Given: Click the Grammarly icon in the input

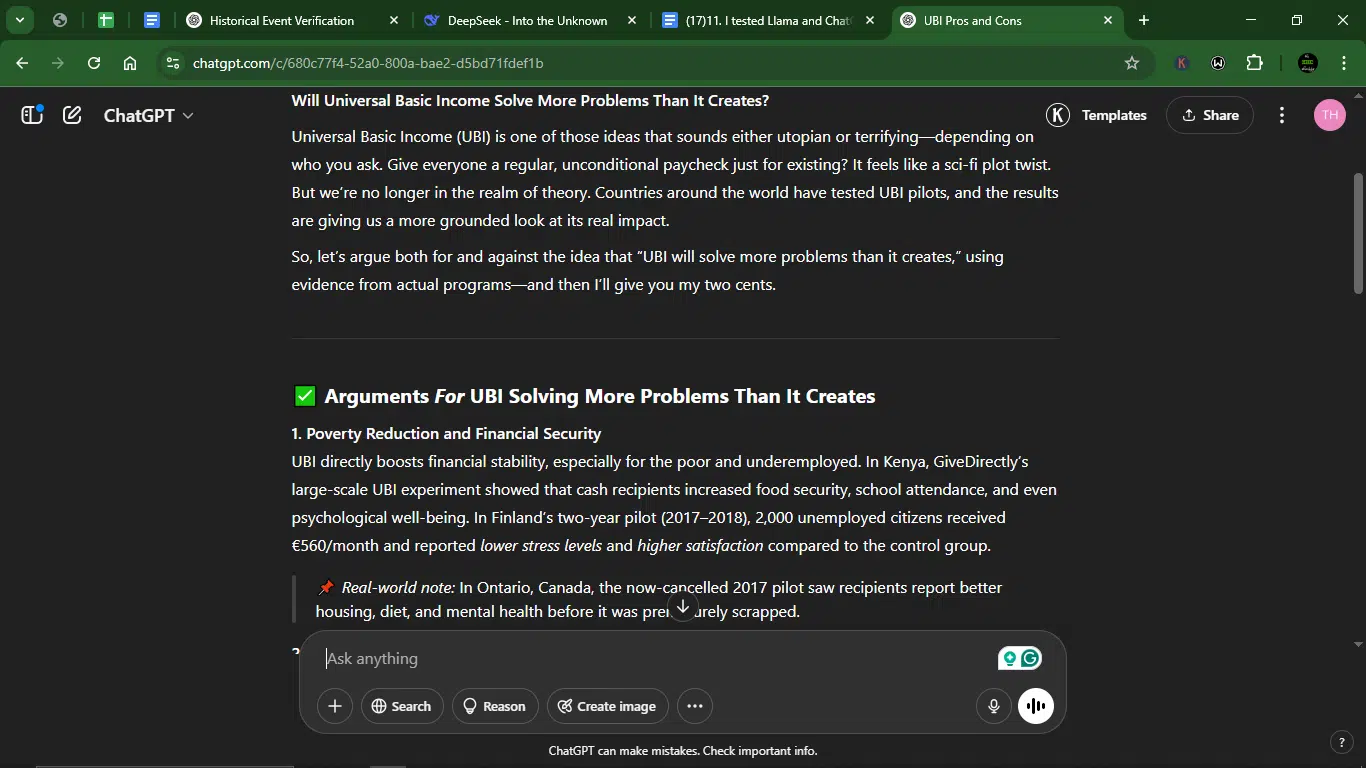Looking at the screenshot, I should [1031, 658].
